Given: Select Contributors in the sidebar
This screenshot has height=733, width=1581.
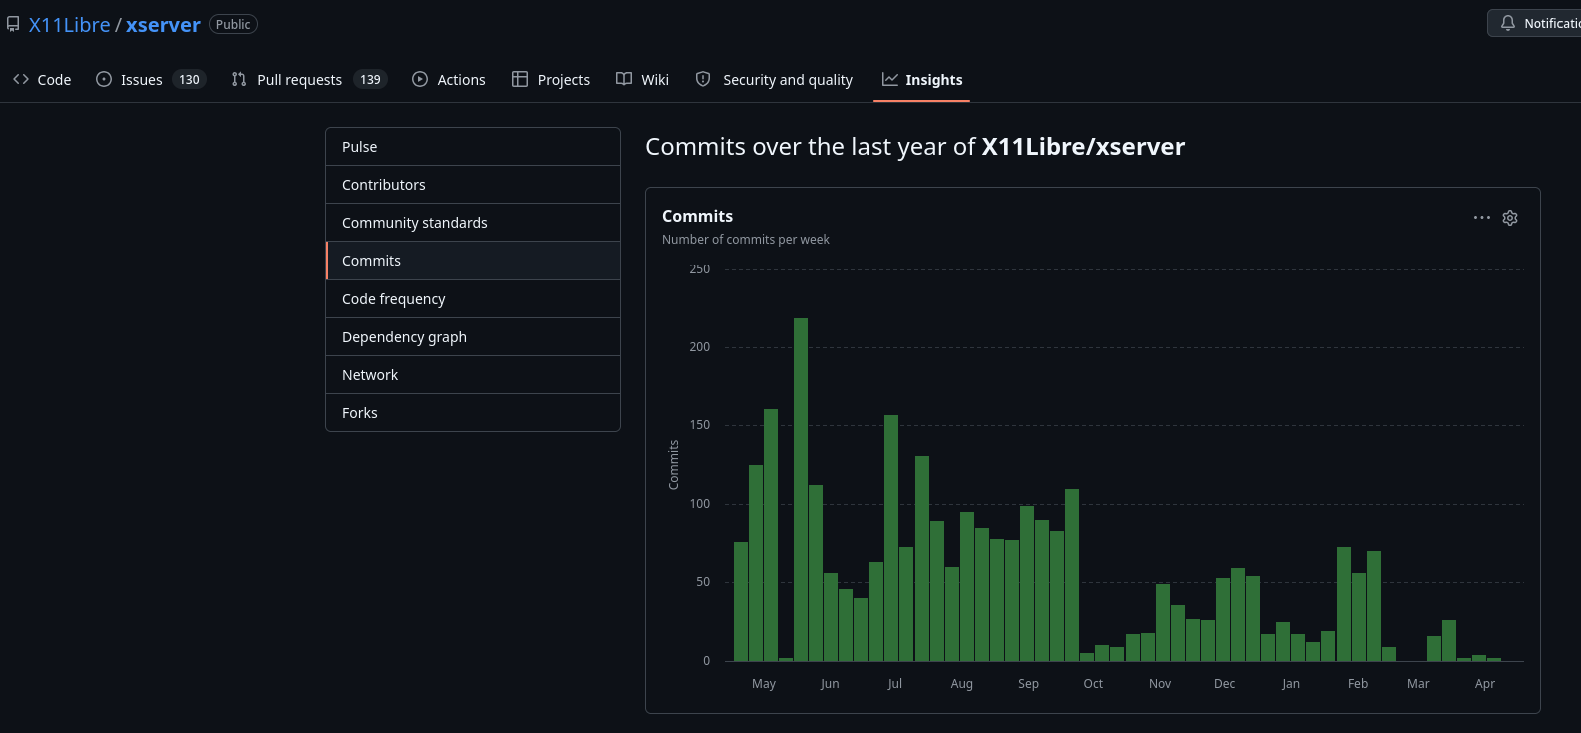Looking at the screenshot, I should pyautogui.click(x=473, y=185).
